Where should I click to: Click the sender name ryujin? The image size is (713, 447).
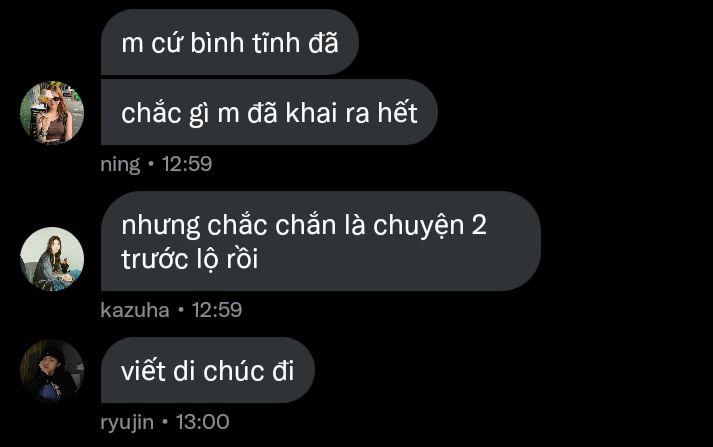pos(127,422)
